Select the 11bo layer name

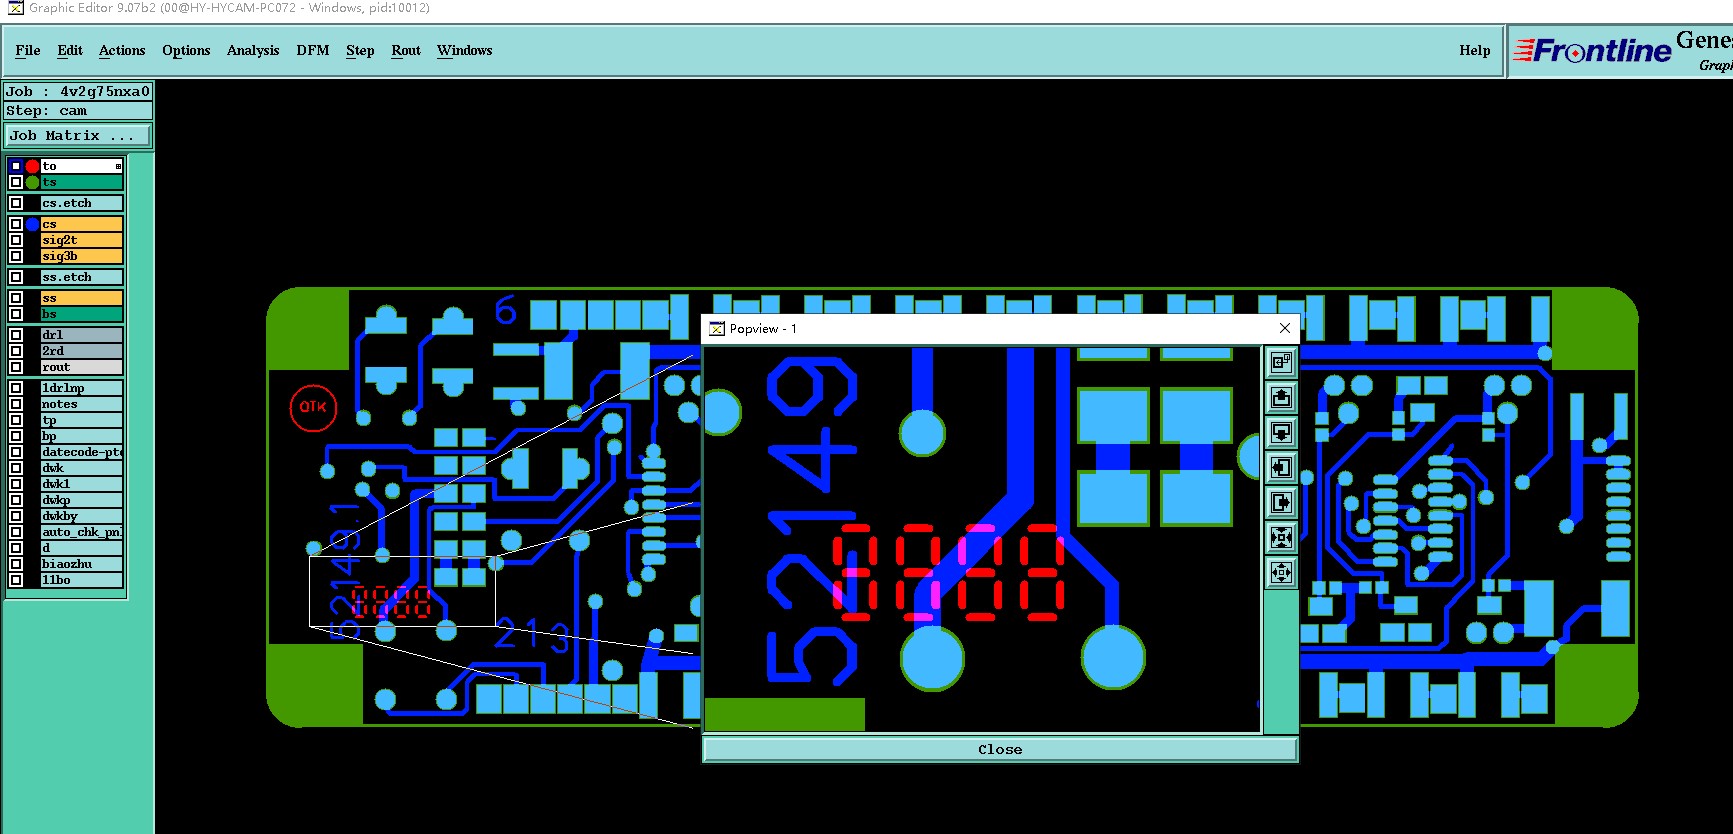pyautogui.click(x=81, y=580)
